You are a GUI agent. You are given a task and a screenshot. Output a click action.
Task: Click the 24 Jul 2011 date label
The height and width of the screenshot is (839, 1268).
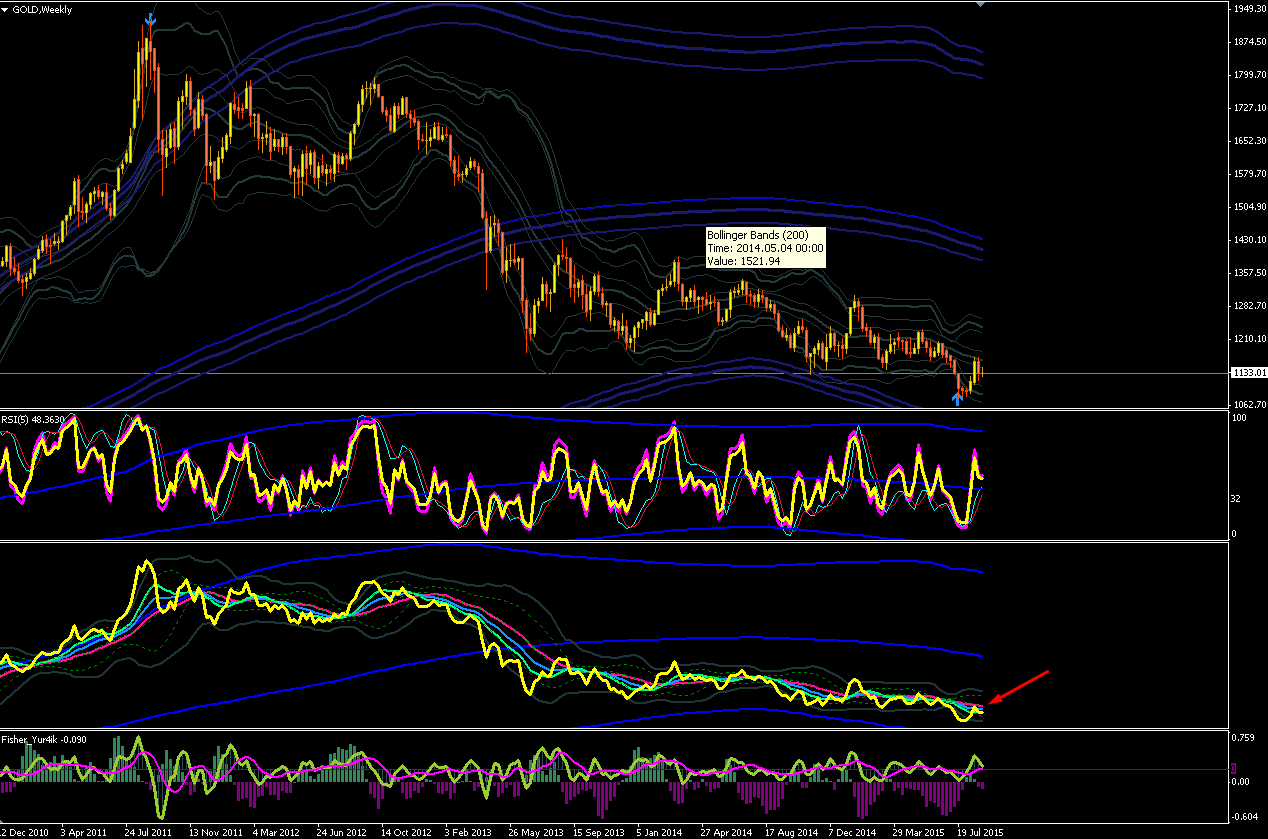[x=149, y=832]
